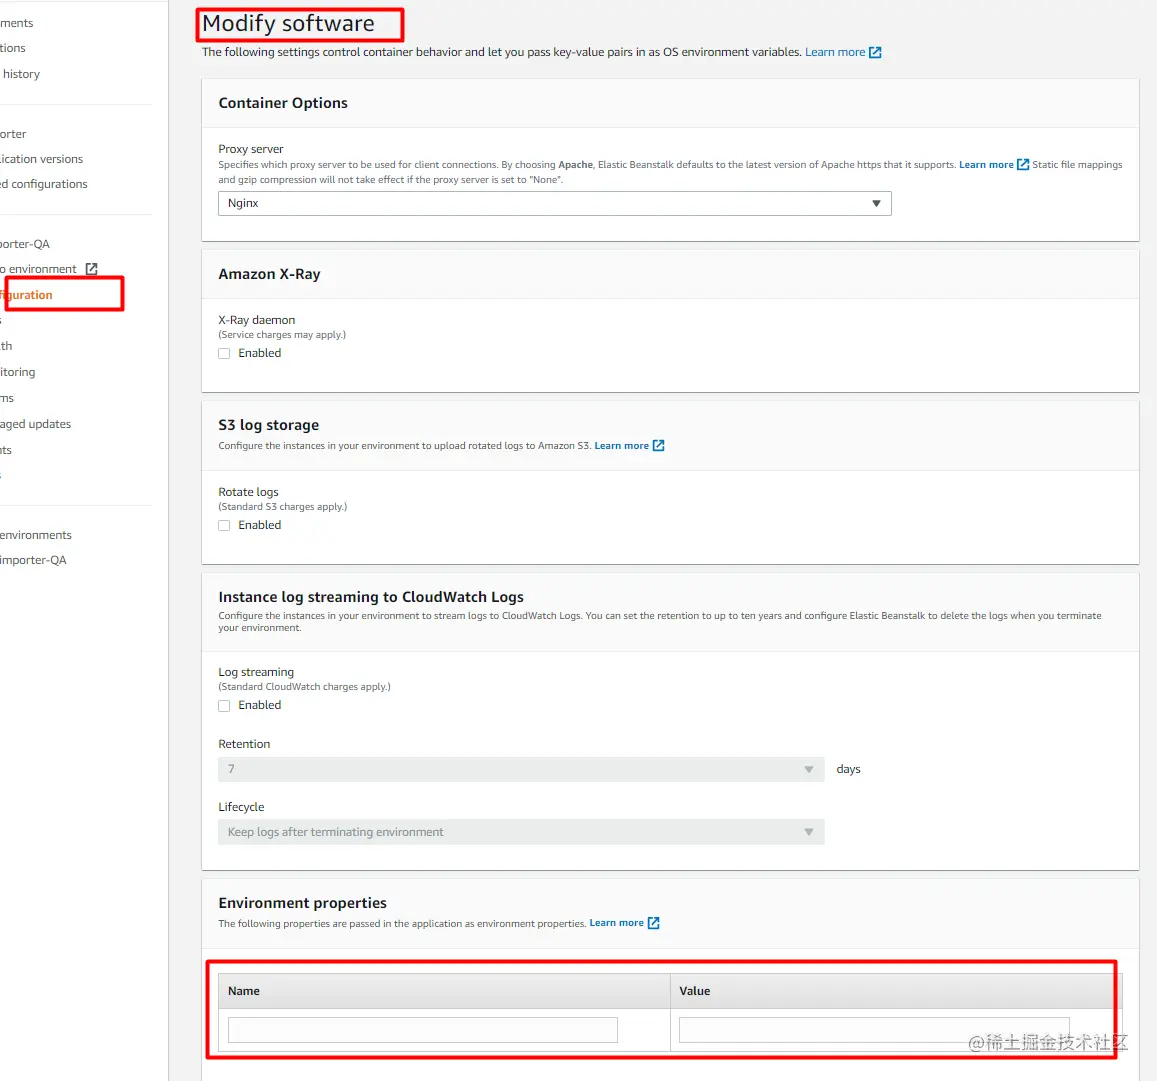The image size is (1157, 1081).
Task: Click the dropdown arrow of Nginx selector
Action: [876, 204]
